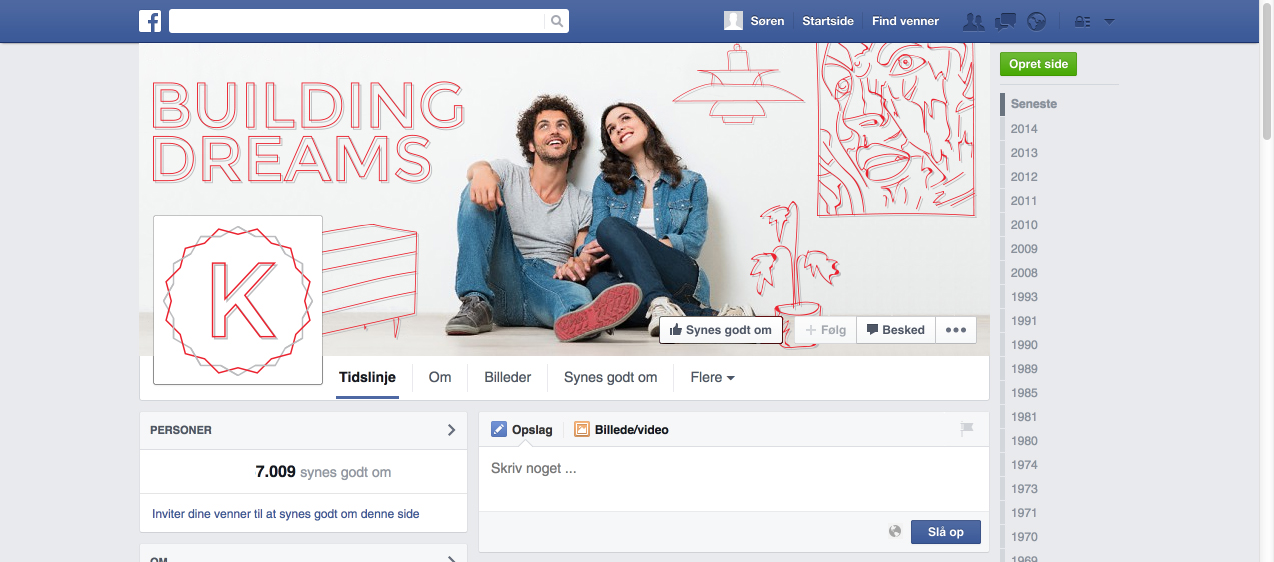Jump to 1974 in timeline
Screen dimensions: 1274x562
click(x=1024, y=465)
